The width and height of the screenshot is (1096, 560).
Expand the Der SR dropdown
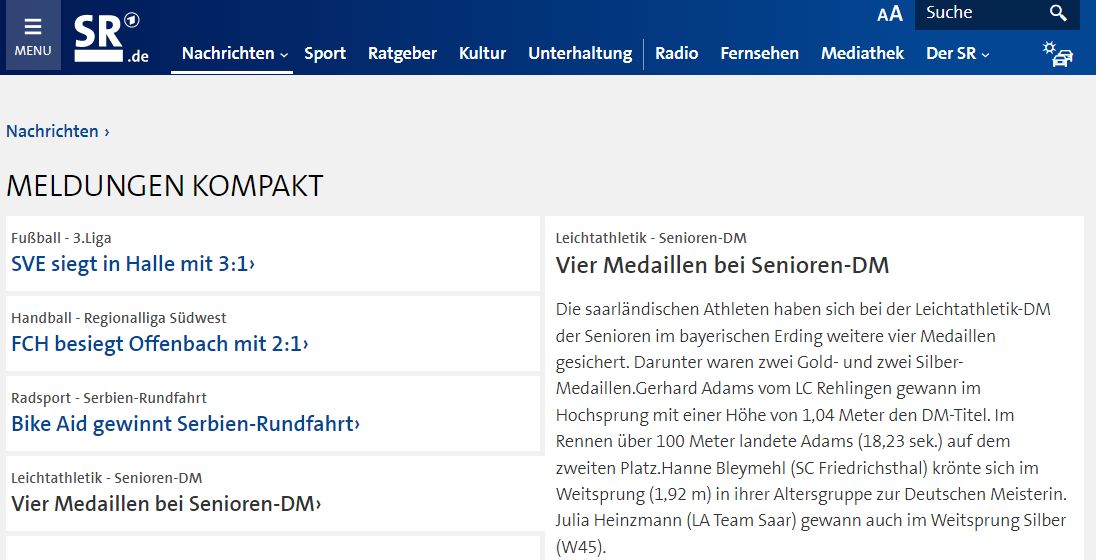point(957,54)
